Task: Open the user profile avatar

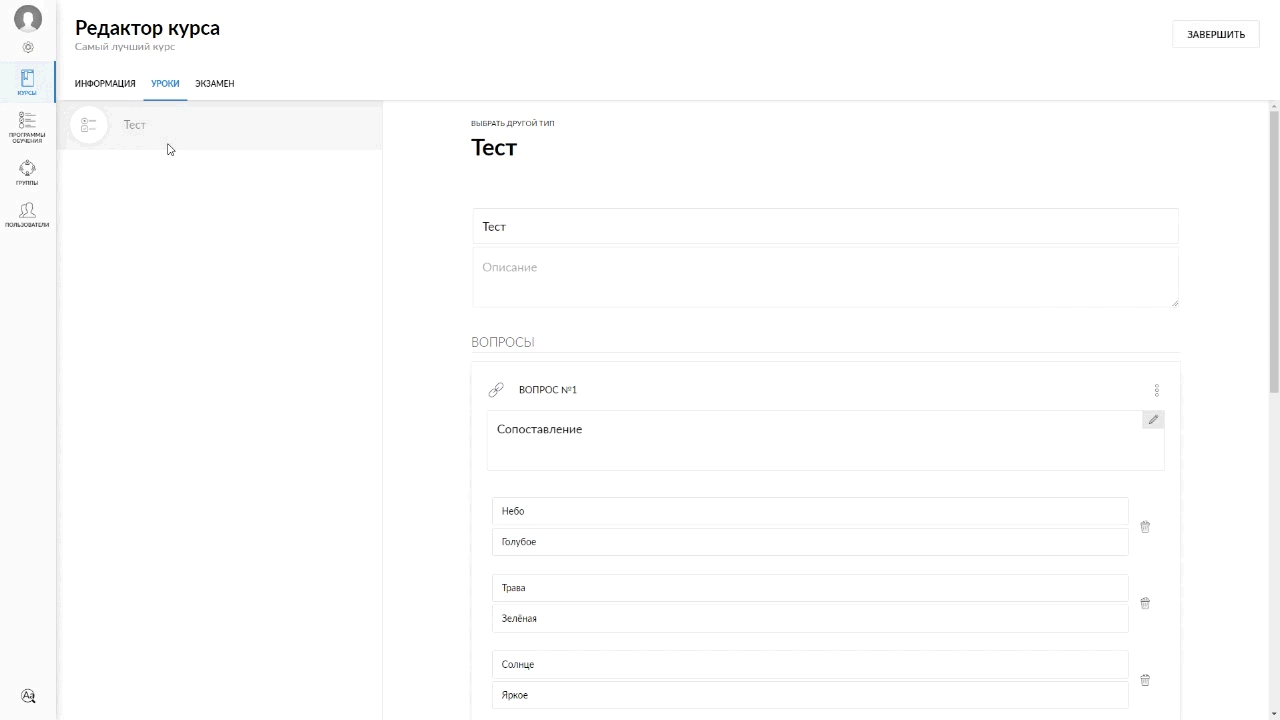Action: 28,19
